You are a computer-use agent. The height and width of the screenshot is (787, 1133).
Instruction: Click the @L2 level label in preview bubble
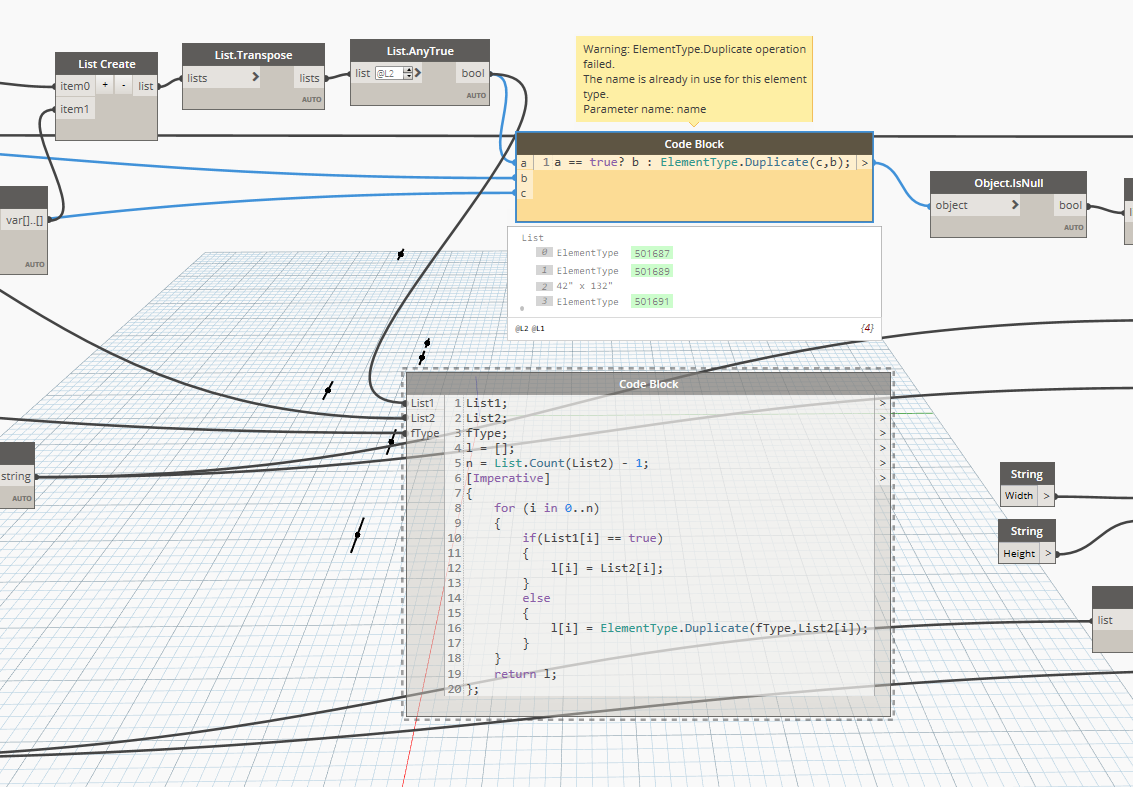521,328
